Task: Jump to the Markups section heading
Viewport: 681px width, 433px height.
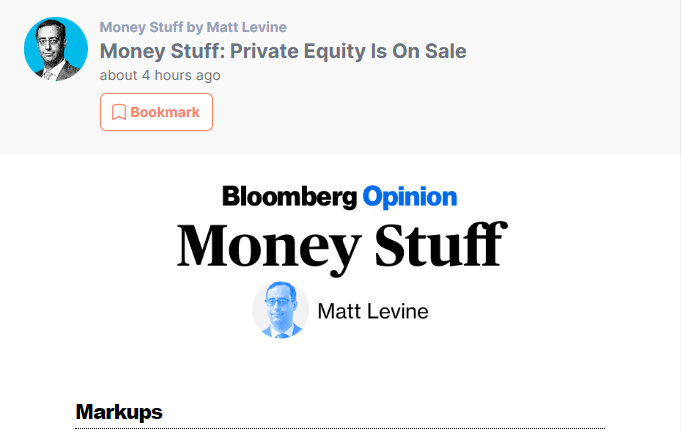Action: click(x=119, y=412)
